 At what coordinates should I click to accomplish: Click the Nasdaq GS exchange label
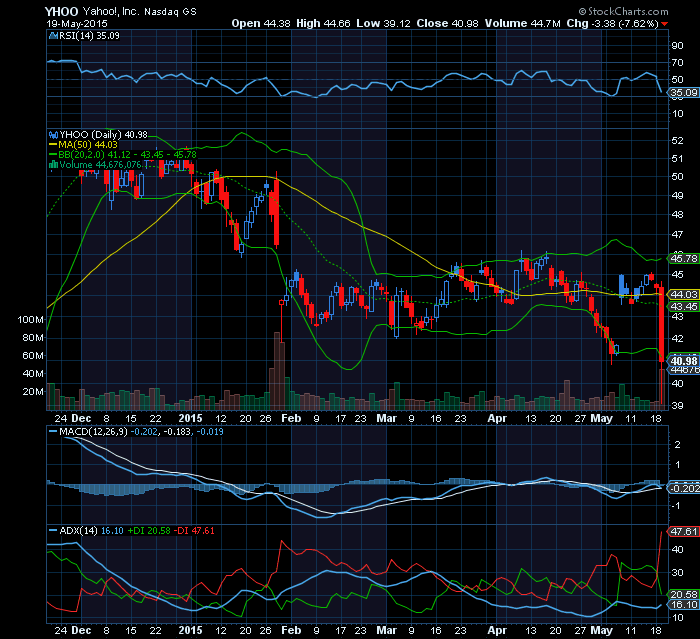(x=170, y=12)
